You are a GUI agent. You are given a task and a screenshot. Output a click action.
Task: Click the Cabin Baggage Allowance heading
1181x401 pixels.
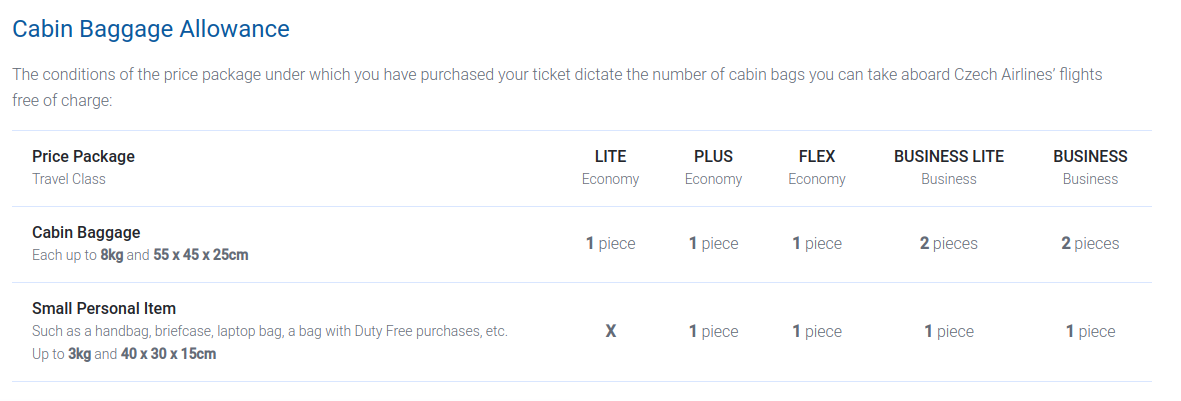[151, 29]
